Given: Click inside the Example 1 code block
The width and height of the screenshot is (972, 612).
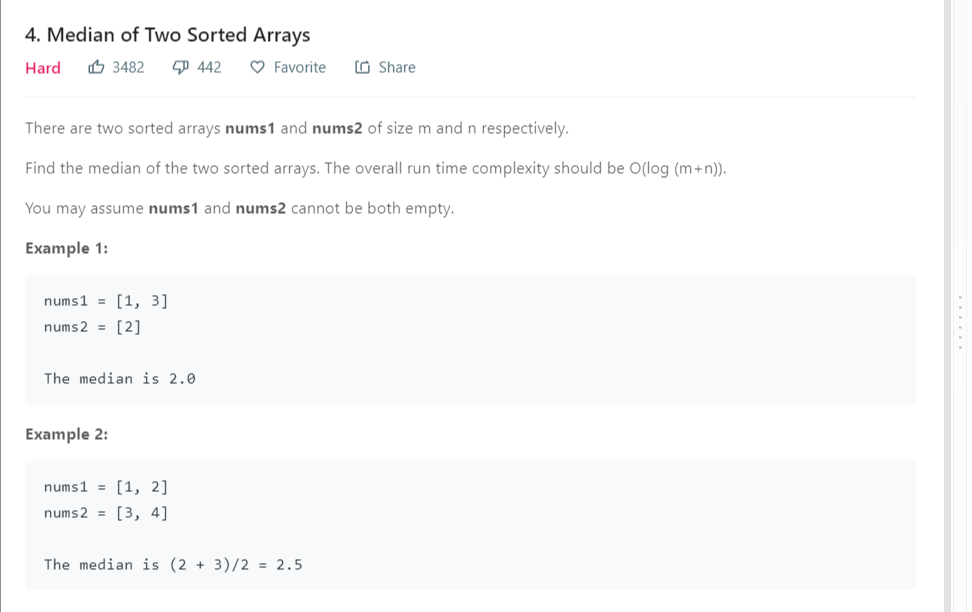Looking at the screenshot, I should 470,340.
